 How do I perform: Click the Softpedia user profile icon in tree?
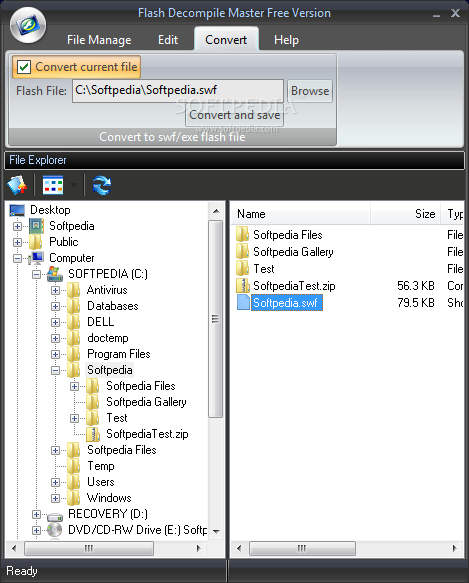click(x=36, y=226)
